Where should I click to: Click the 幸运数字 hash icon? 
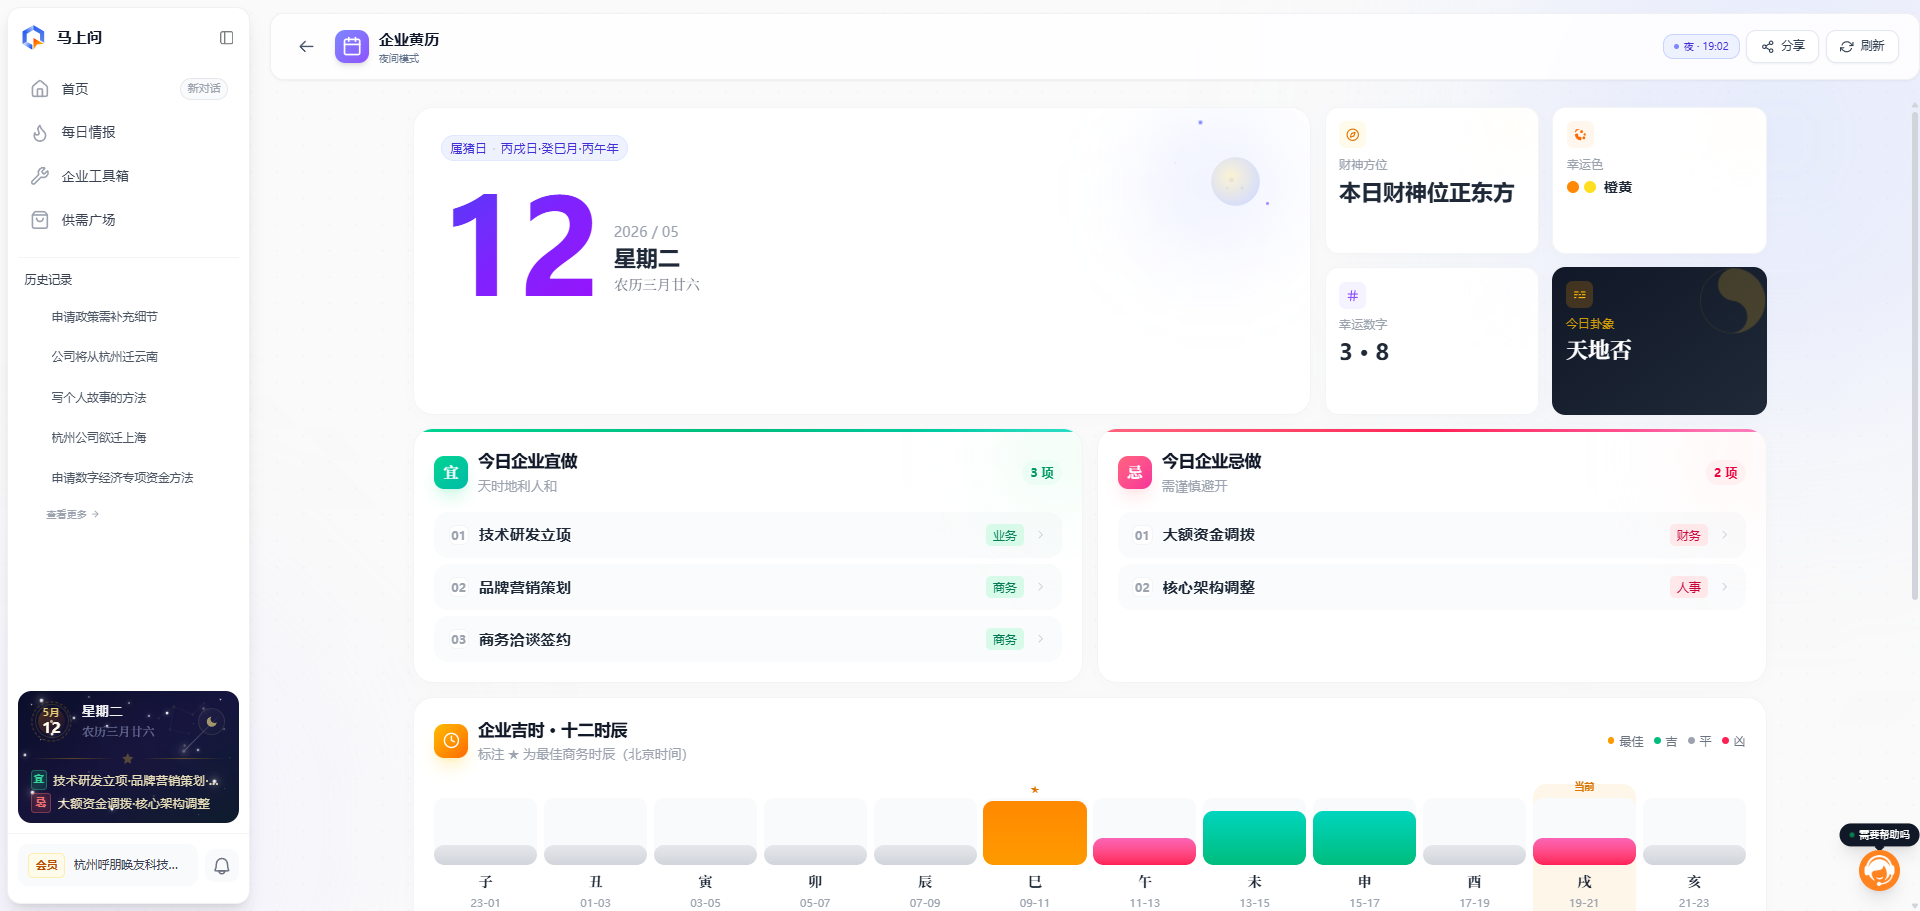pyautogui.click(x=1352, y=295)
